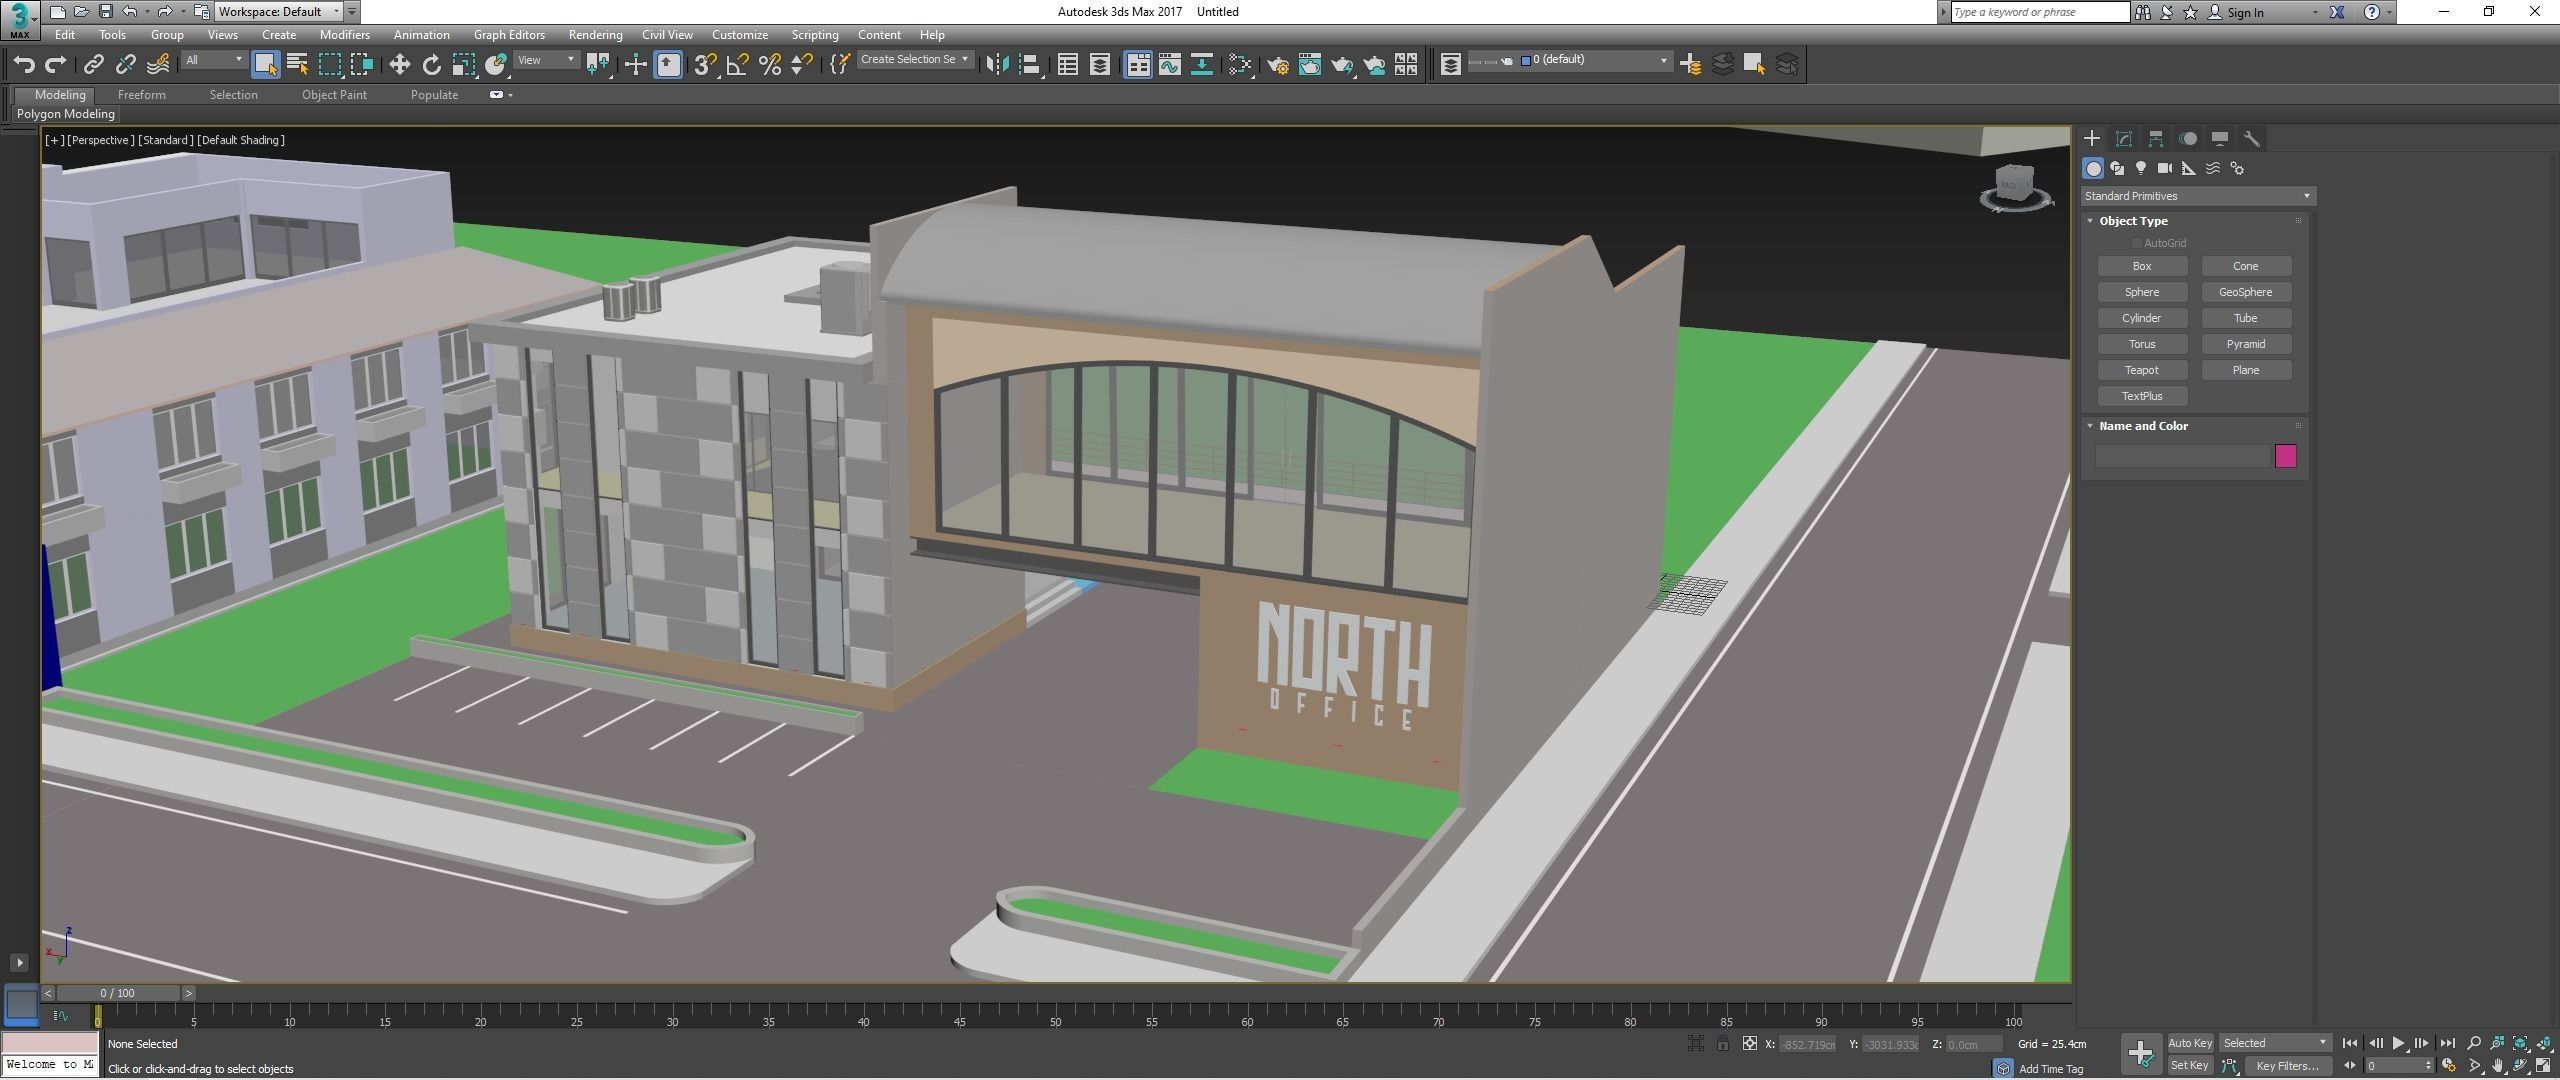
Task: Select the Move tool
Action: point(399,65)
